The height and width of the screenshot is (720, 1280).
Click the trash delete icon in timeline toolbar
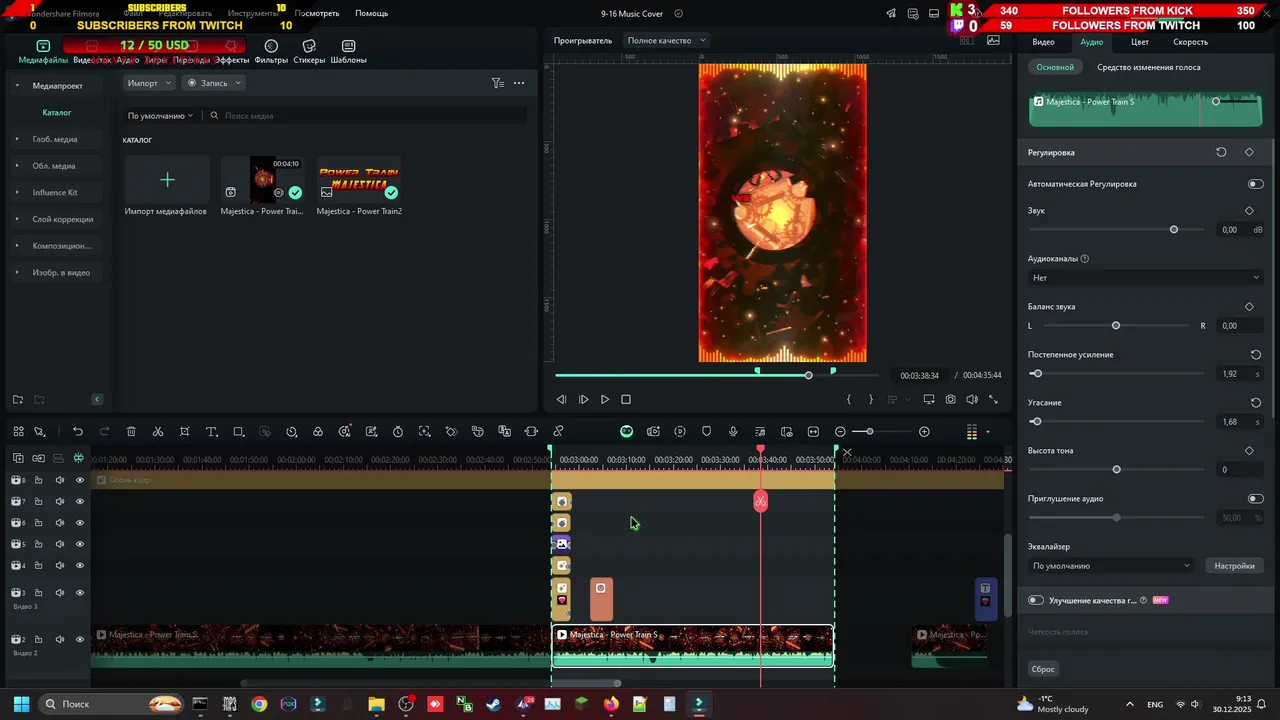coord(131,431)
